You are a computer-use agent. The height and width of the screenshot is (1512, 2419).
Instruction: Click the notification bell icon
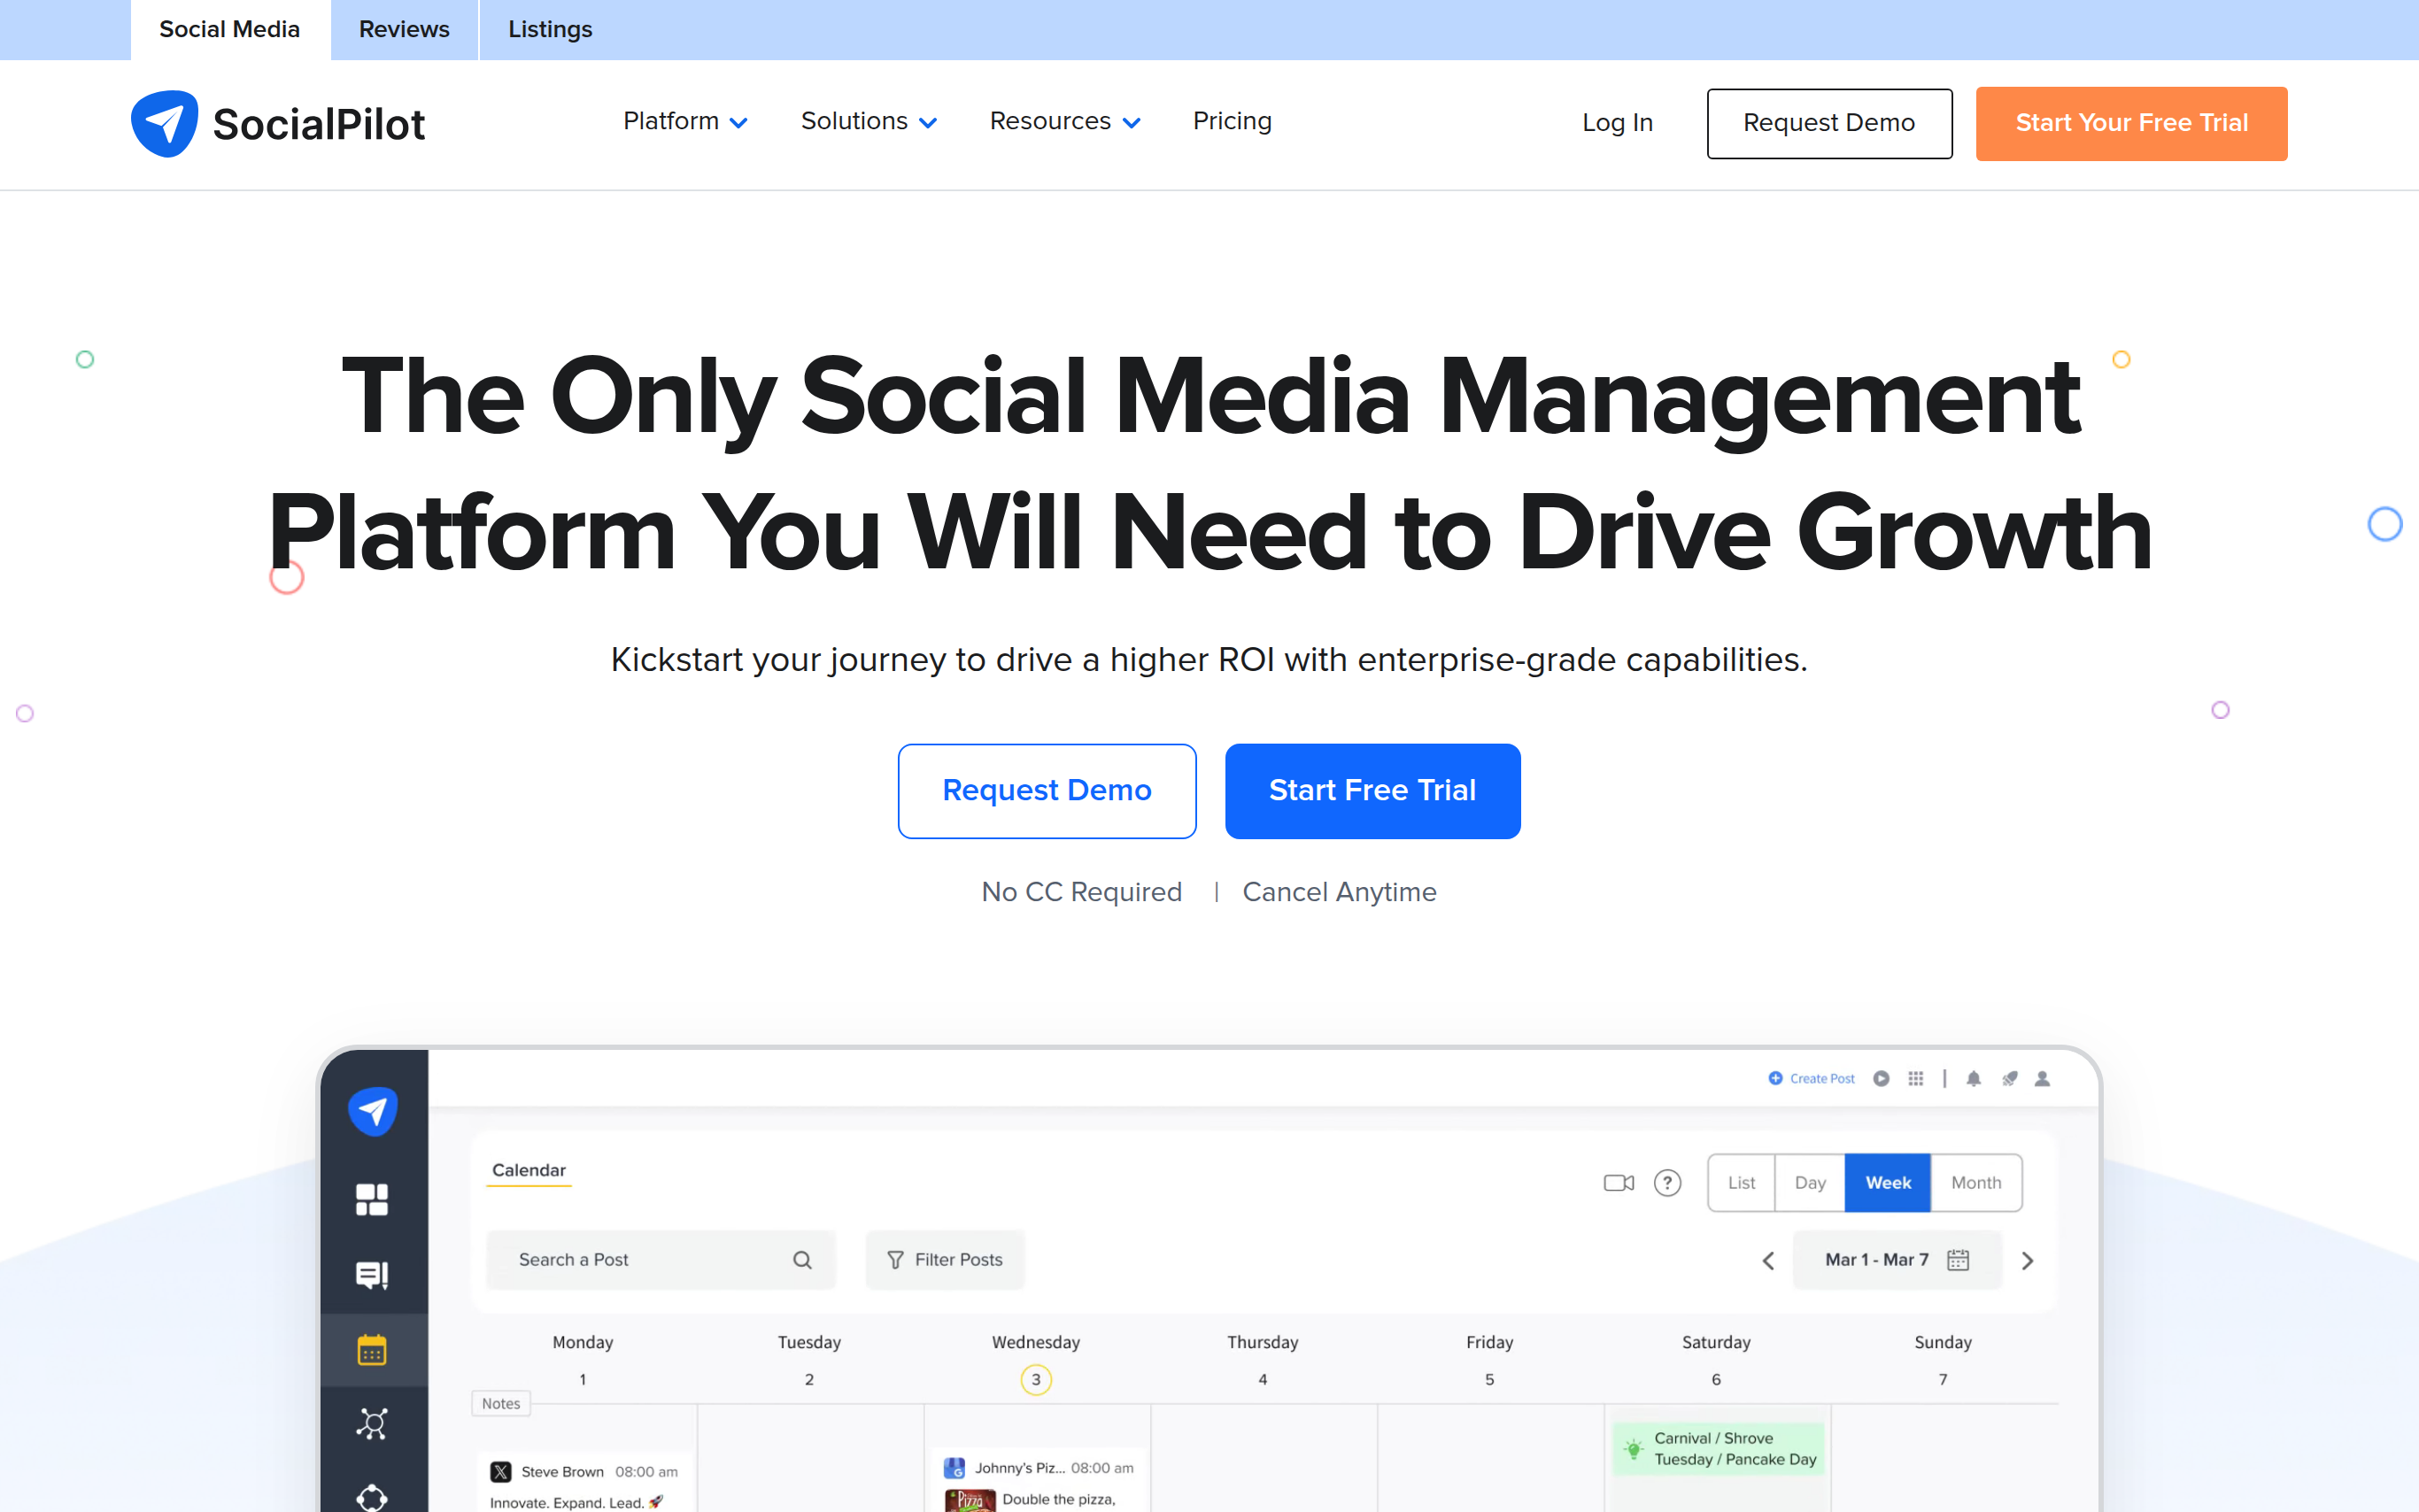(1973, 1078)
